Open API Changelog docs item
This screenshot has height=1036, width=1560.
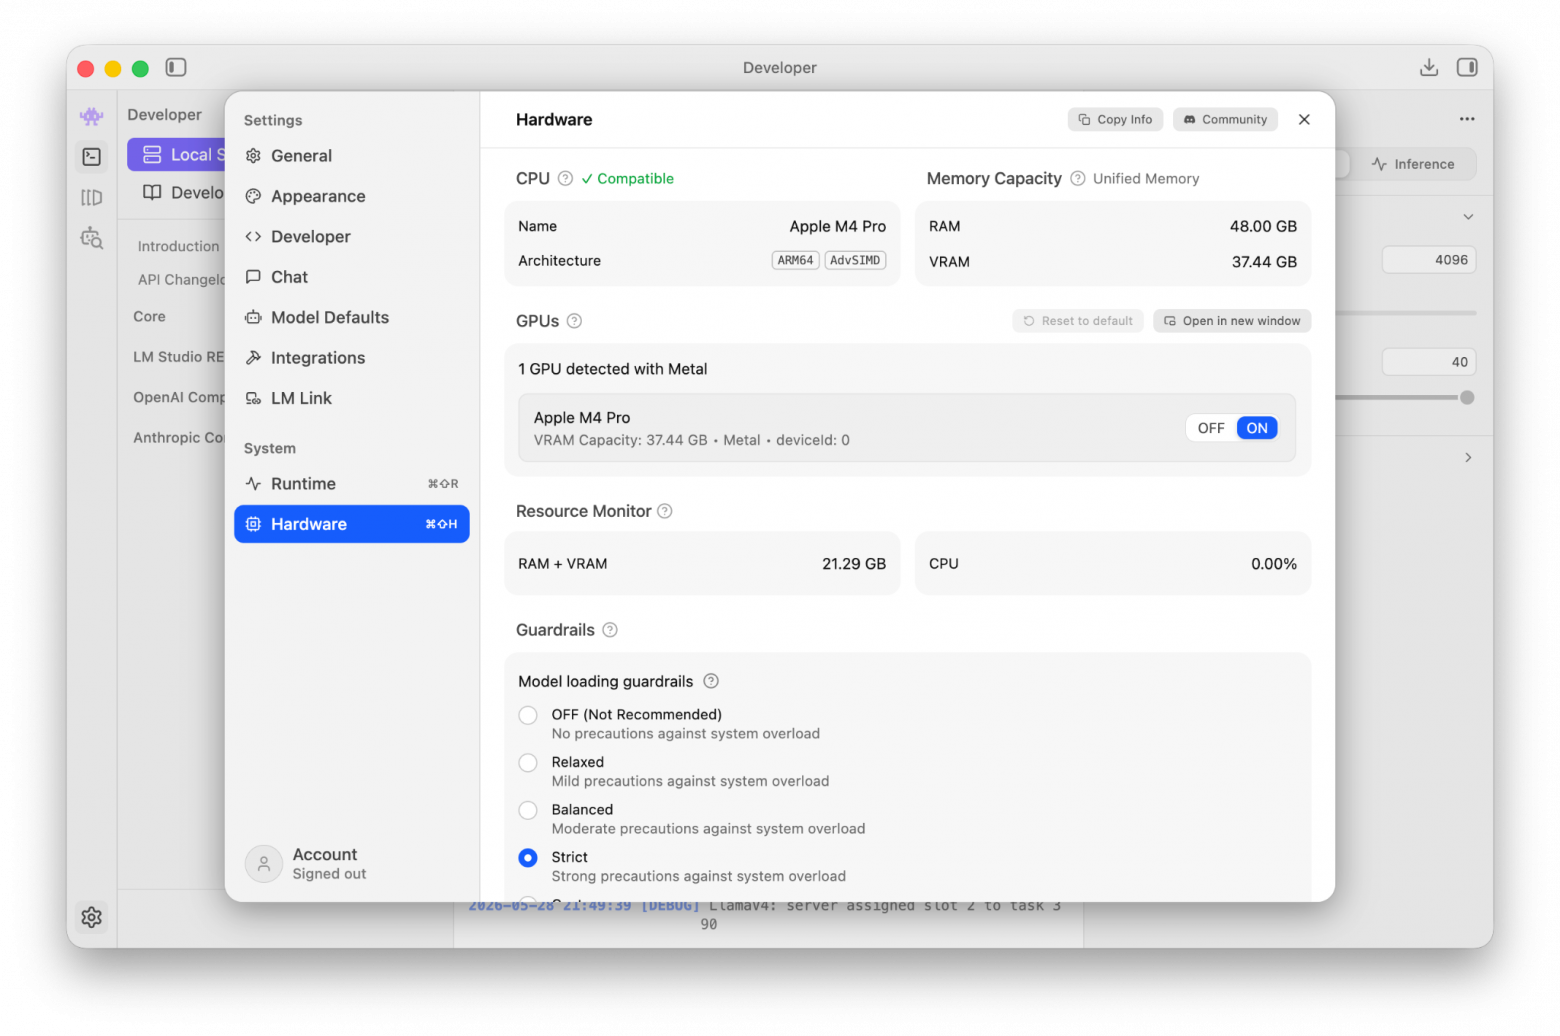181,280
